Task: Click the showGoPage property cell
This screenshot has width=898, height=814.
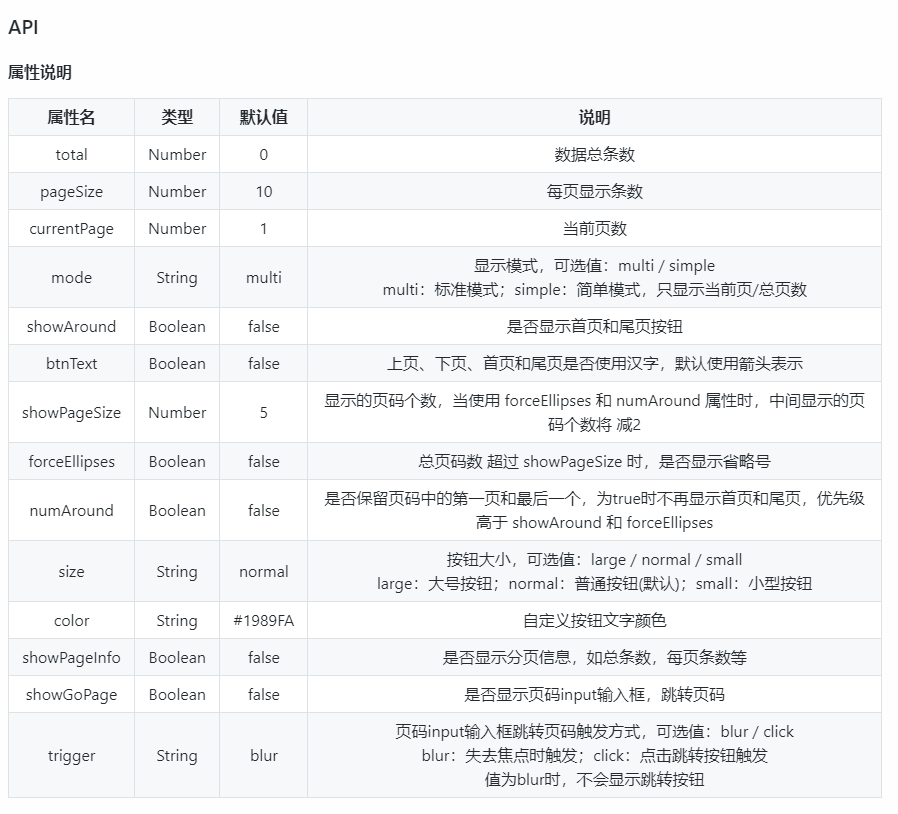Action: (70, 694)
